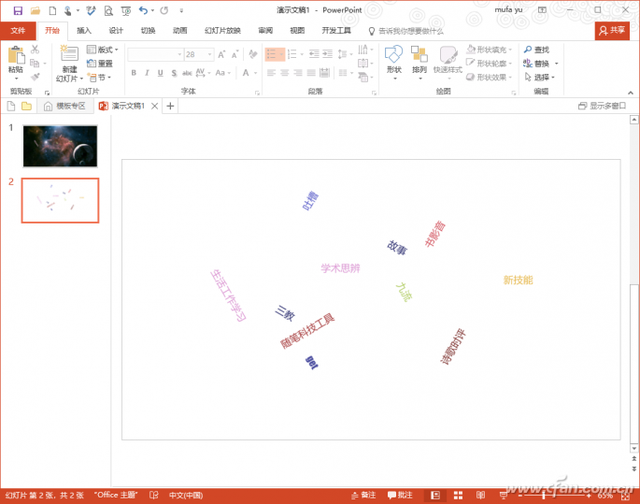Switch to Reading view icon
Screen dimensions: 640x504
(x=480, y=495)
